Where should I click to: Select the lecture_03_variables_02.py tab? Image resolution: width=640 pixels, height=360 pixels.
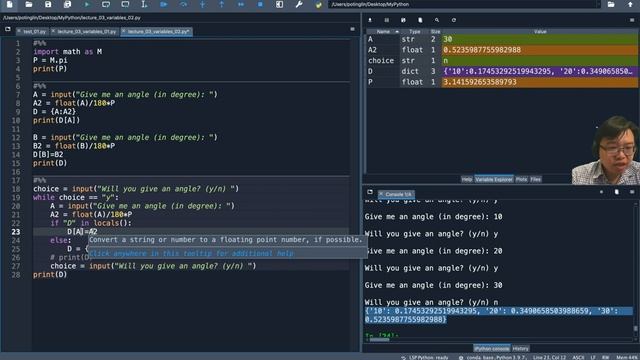(158, 31)
